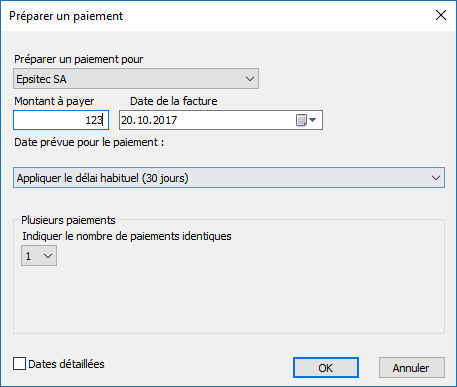
Task: Click the chevron next to number 1
Action: pos(48,256)
